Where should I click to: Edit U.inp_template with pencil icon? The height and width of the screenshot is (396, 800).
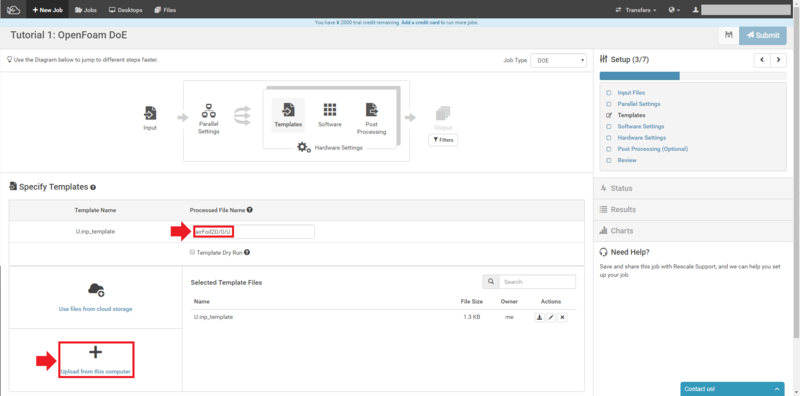(x=551, y=317)
